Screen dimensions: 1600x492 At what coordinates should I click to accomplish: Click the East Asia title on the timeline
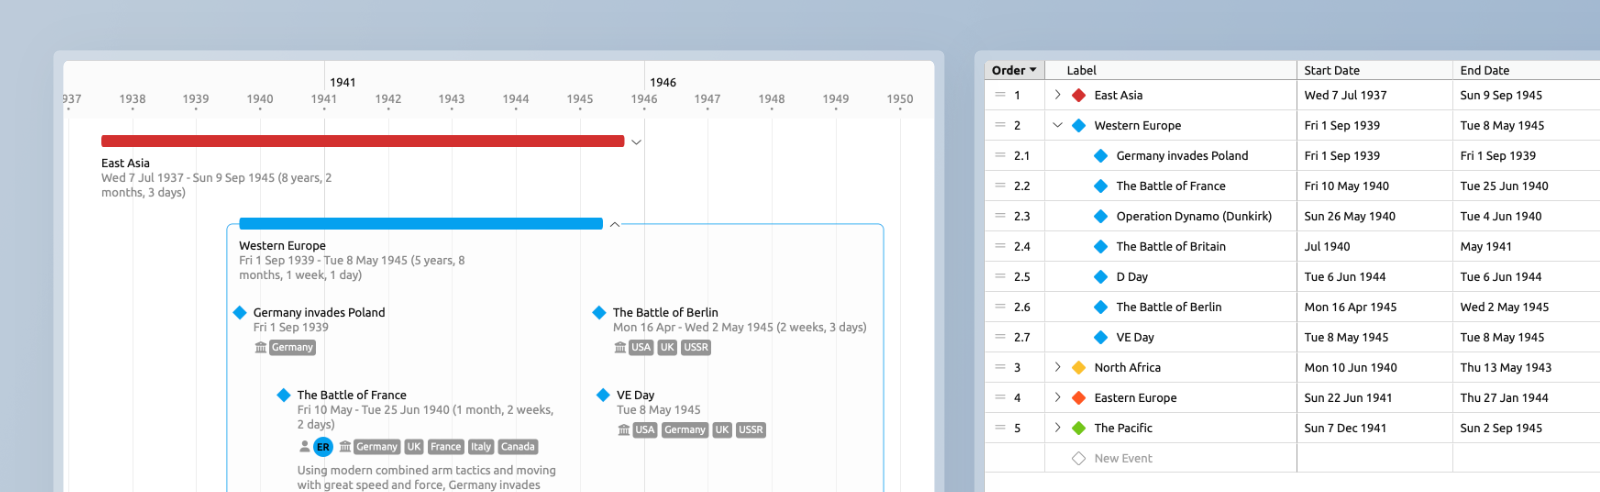coord(125,163)
